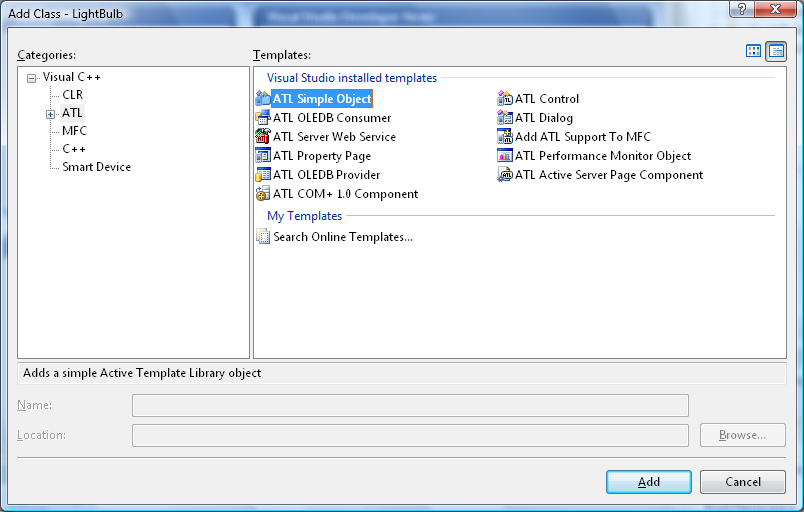Click the 'ATL Dialog' label text
Screen dimensions: 804x512
544,118
